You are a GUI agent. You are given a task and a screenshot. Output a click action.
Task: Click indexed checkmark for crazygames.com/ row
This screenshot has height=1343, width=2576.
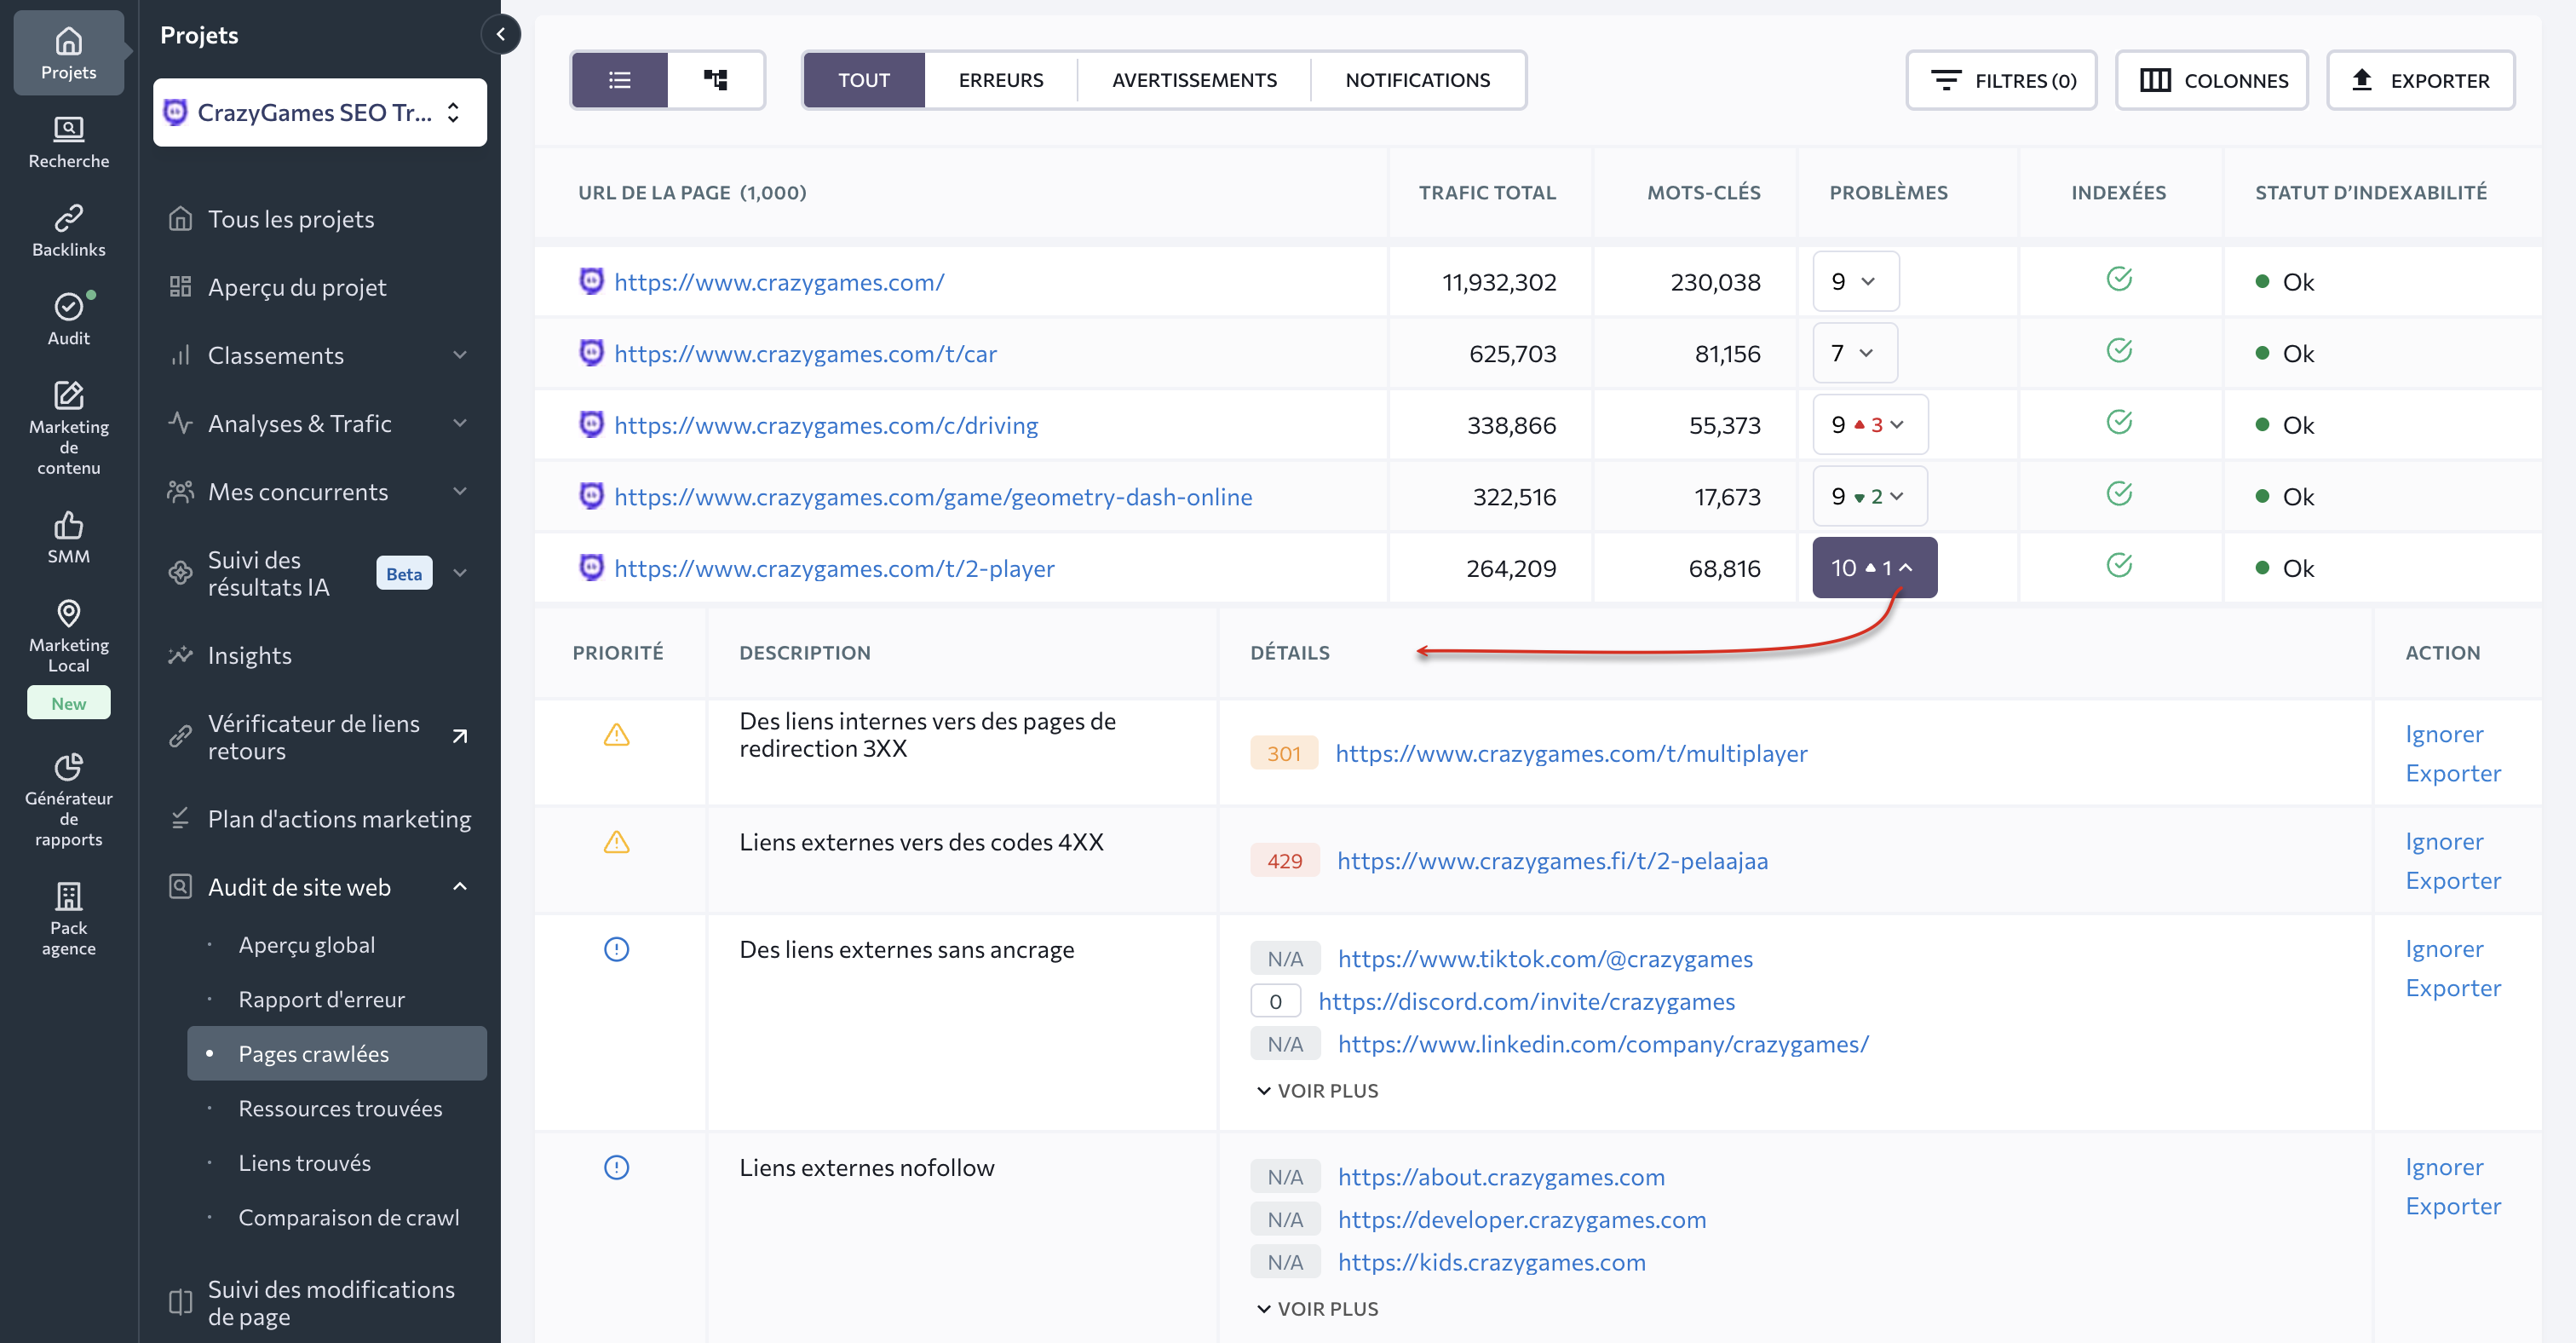(x=2119, y=279)
